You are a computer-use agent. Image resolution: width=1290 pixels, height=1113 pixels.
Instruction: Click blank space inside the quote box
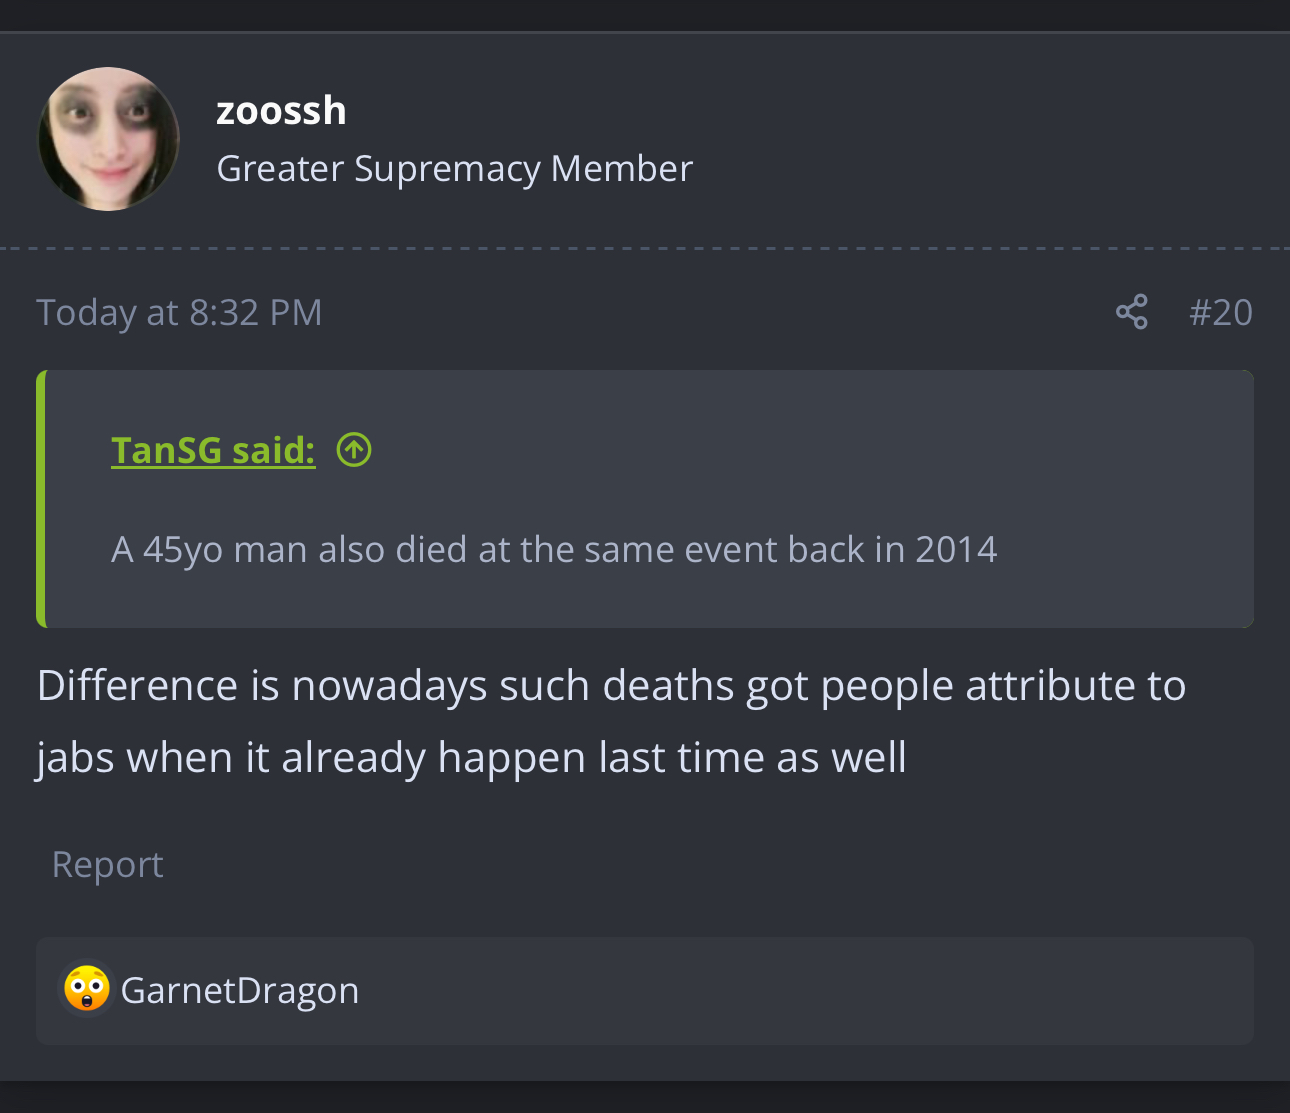tap(800, 450)
